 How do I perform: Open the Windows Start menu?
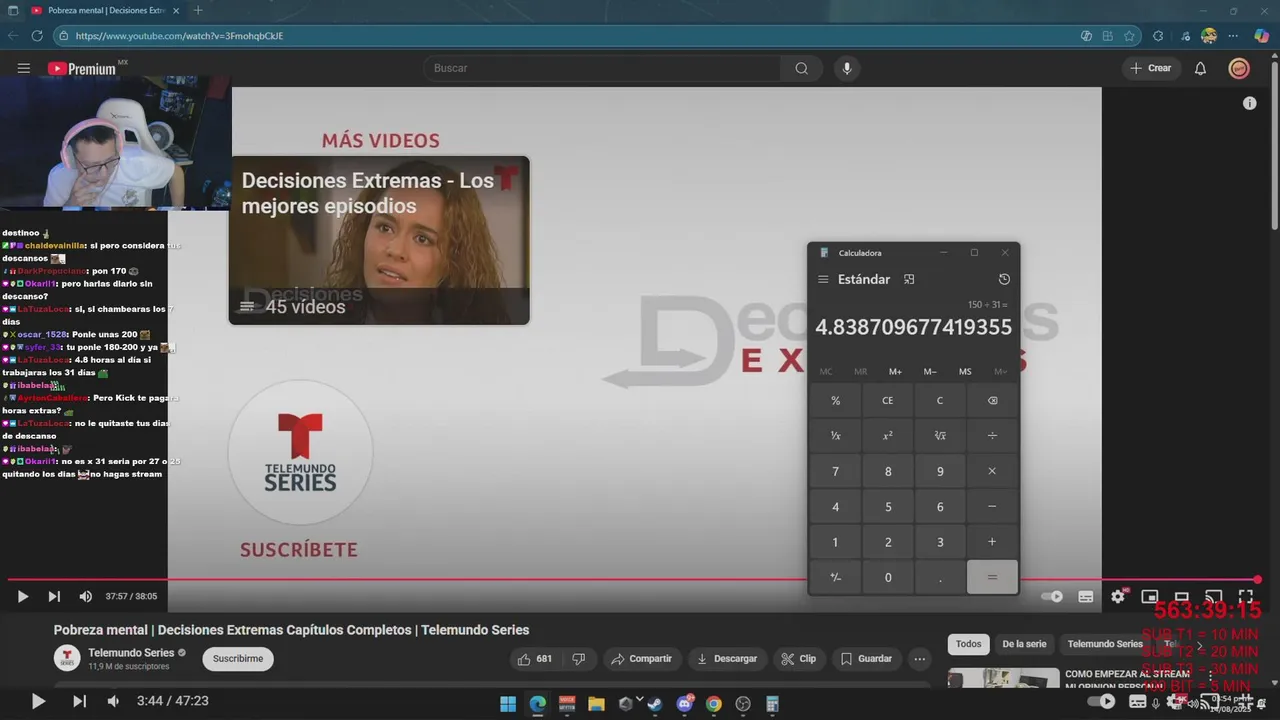pos(508,704)
